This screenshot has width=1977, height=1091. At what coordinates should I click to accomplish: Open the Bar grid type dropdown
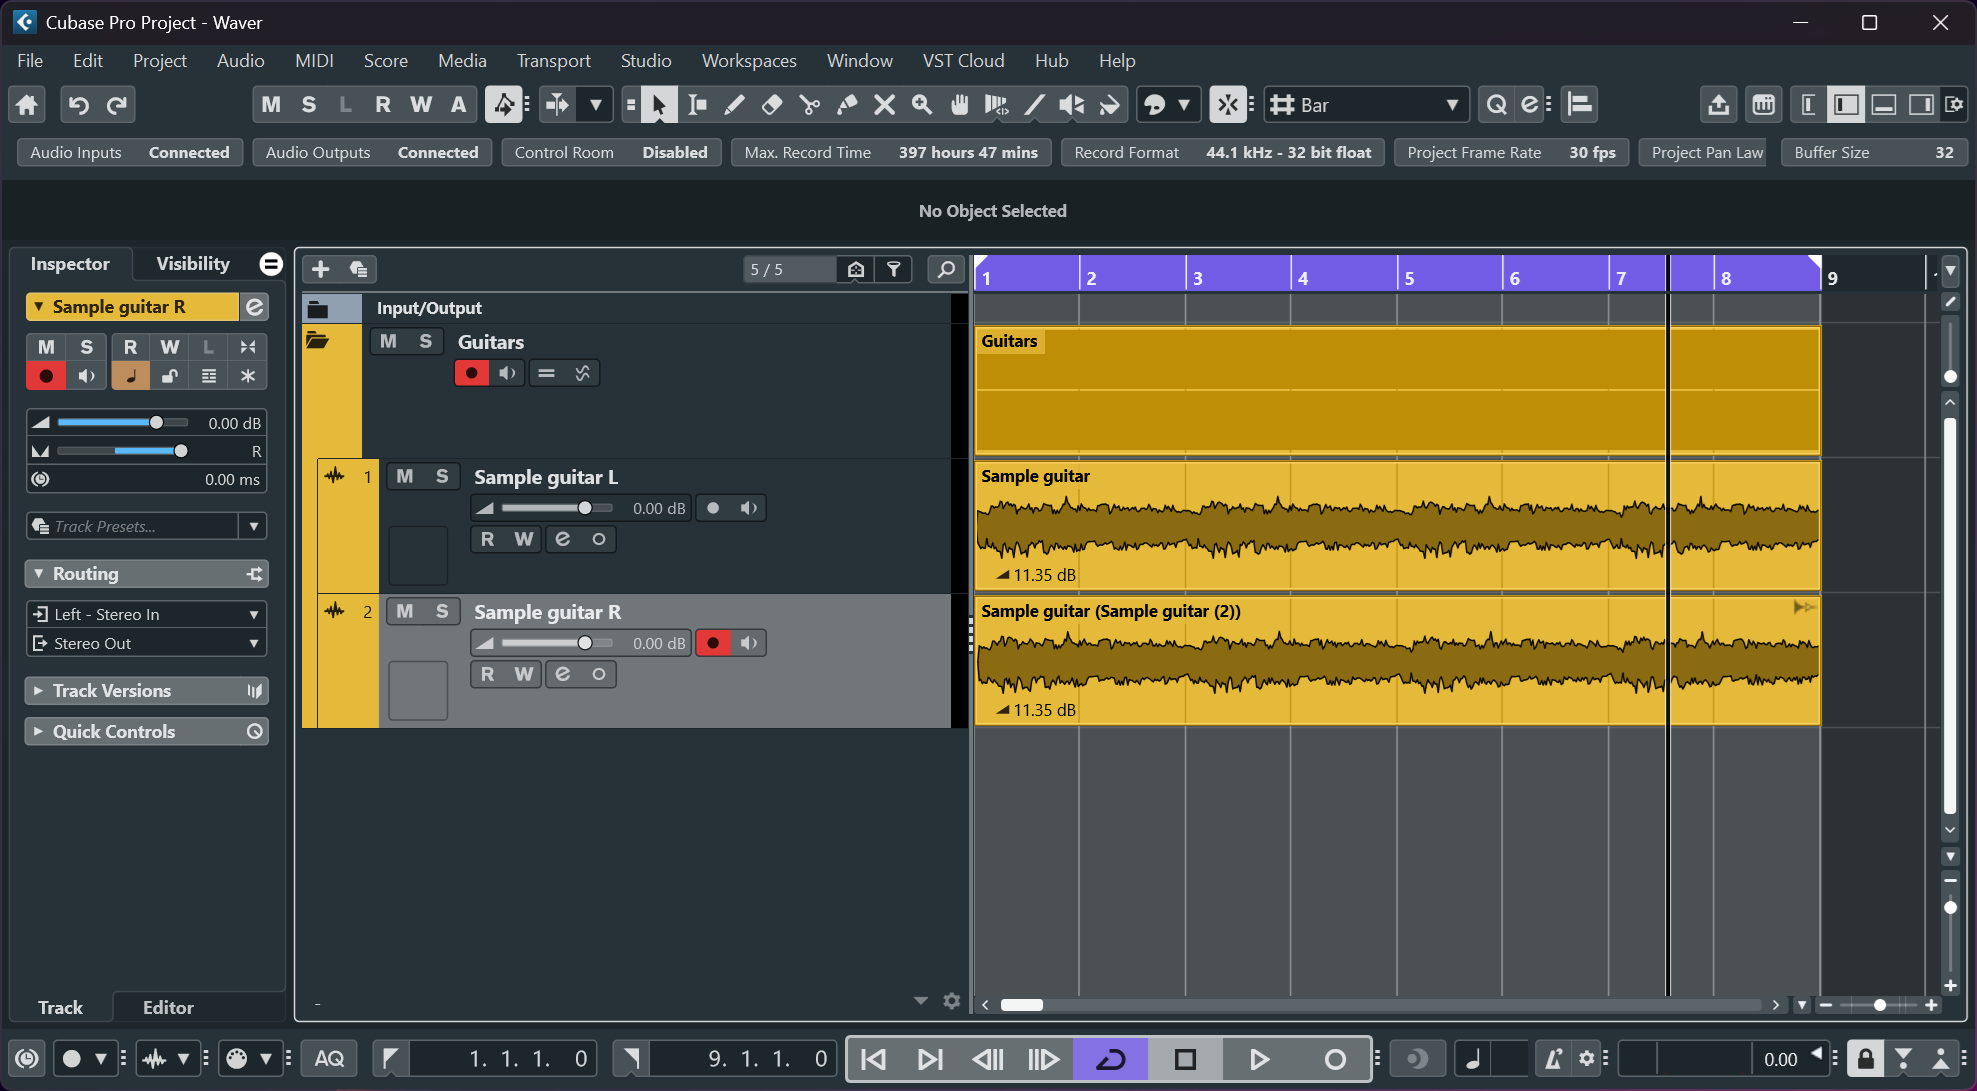point(1367,105)
